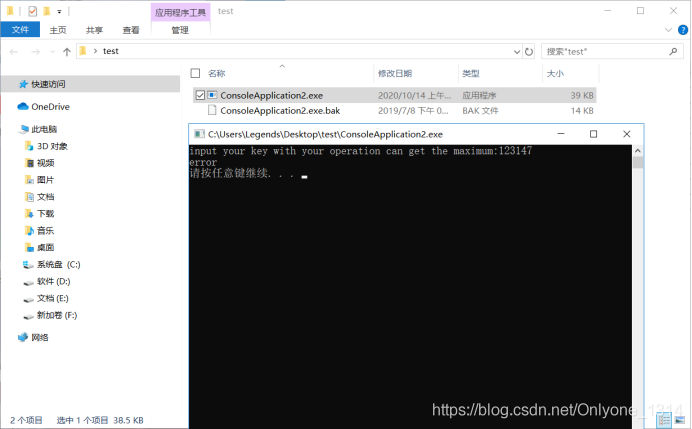Expand the ribbon with chevron
This screenshot has width=692, height=429.
click(668, 30)
